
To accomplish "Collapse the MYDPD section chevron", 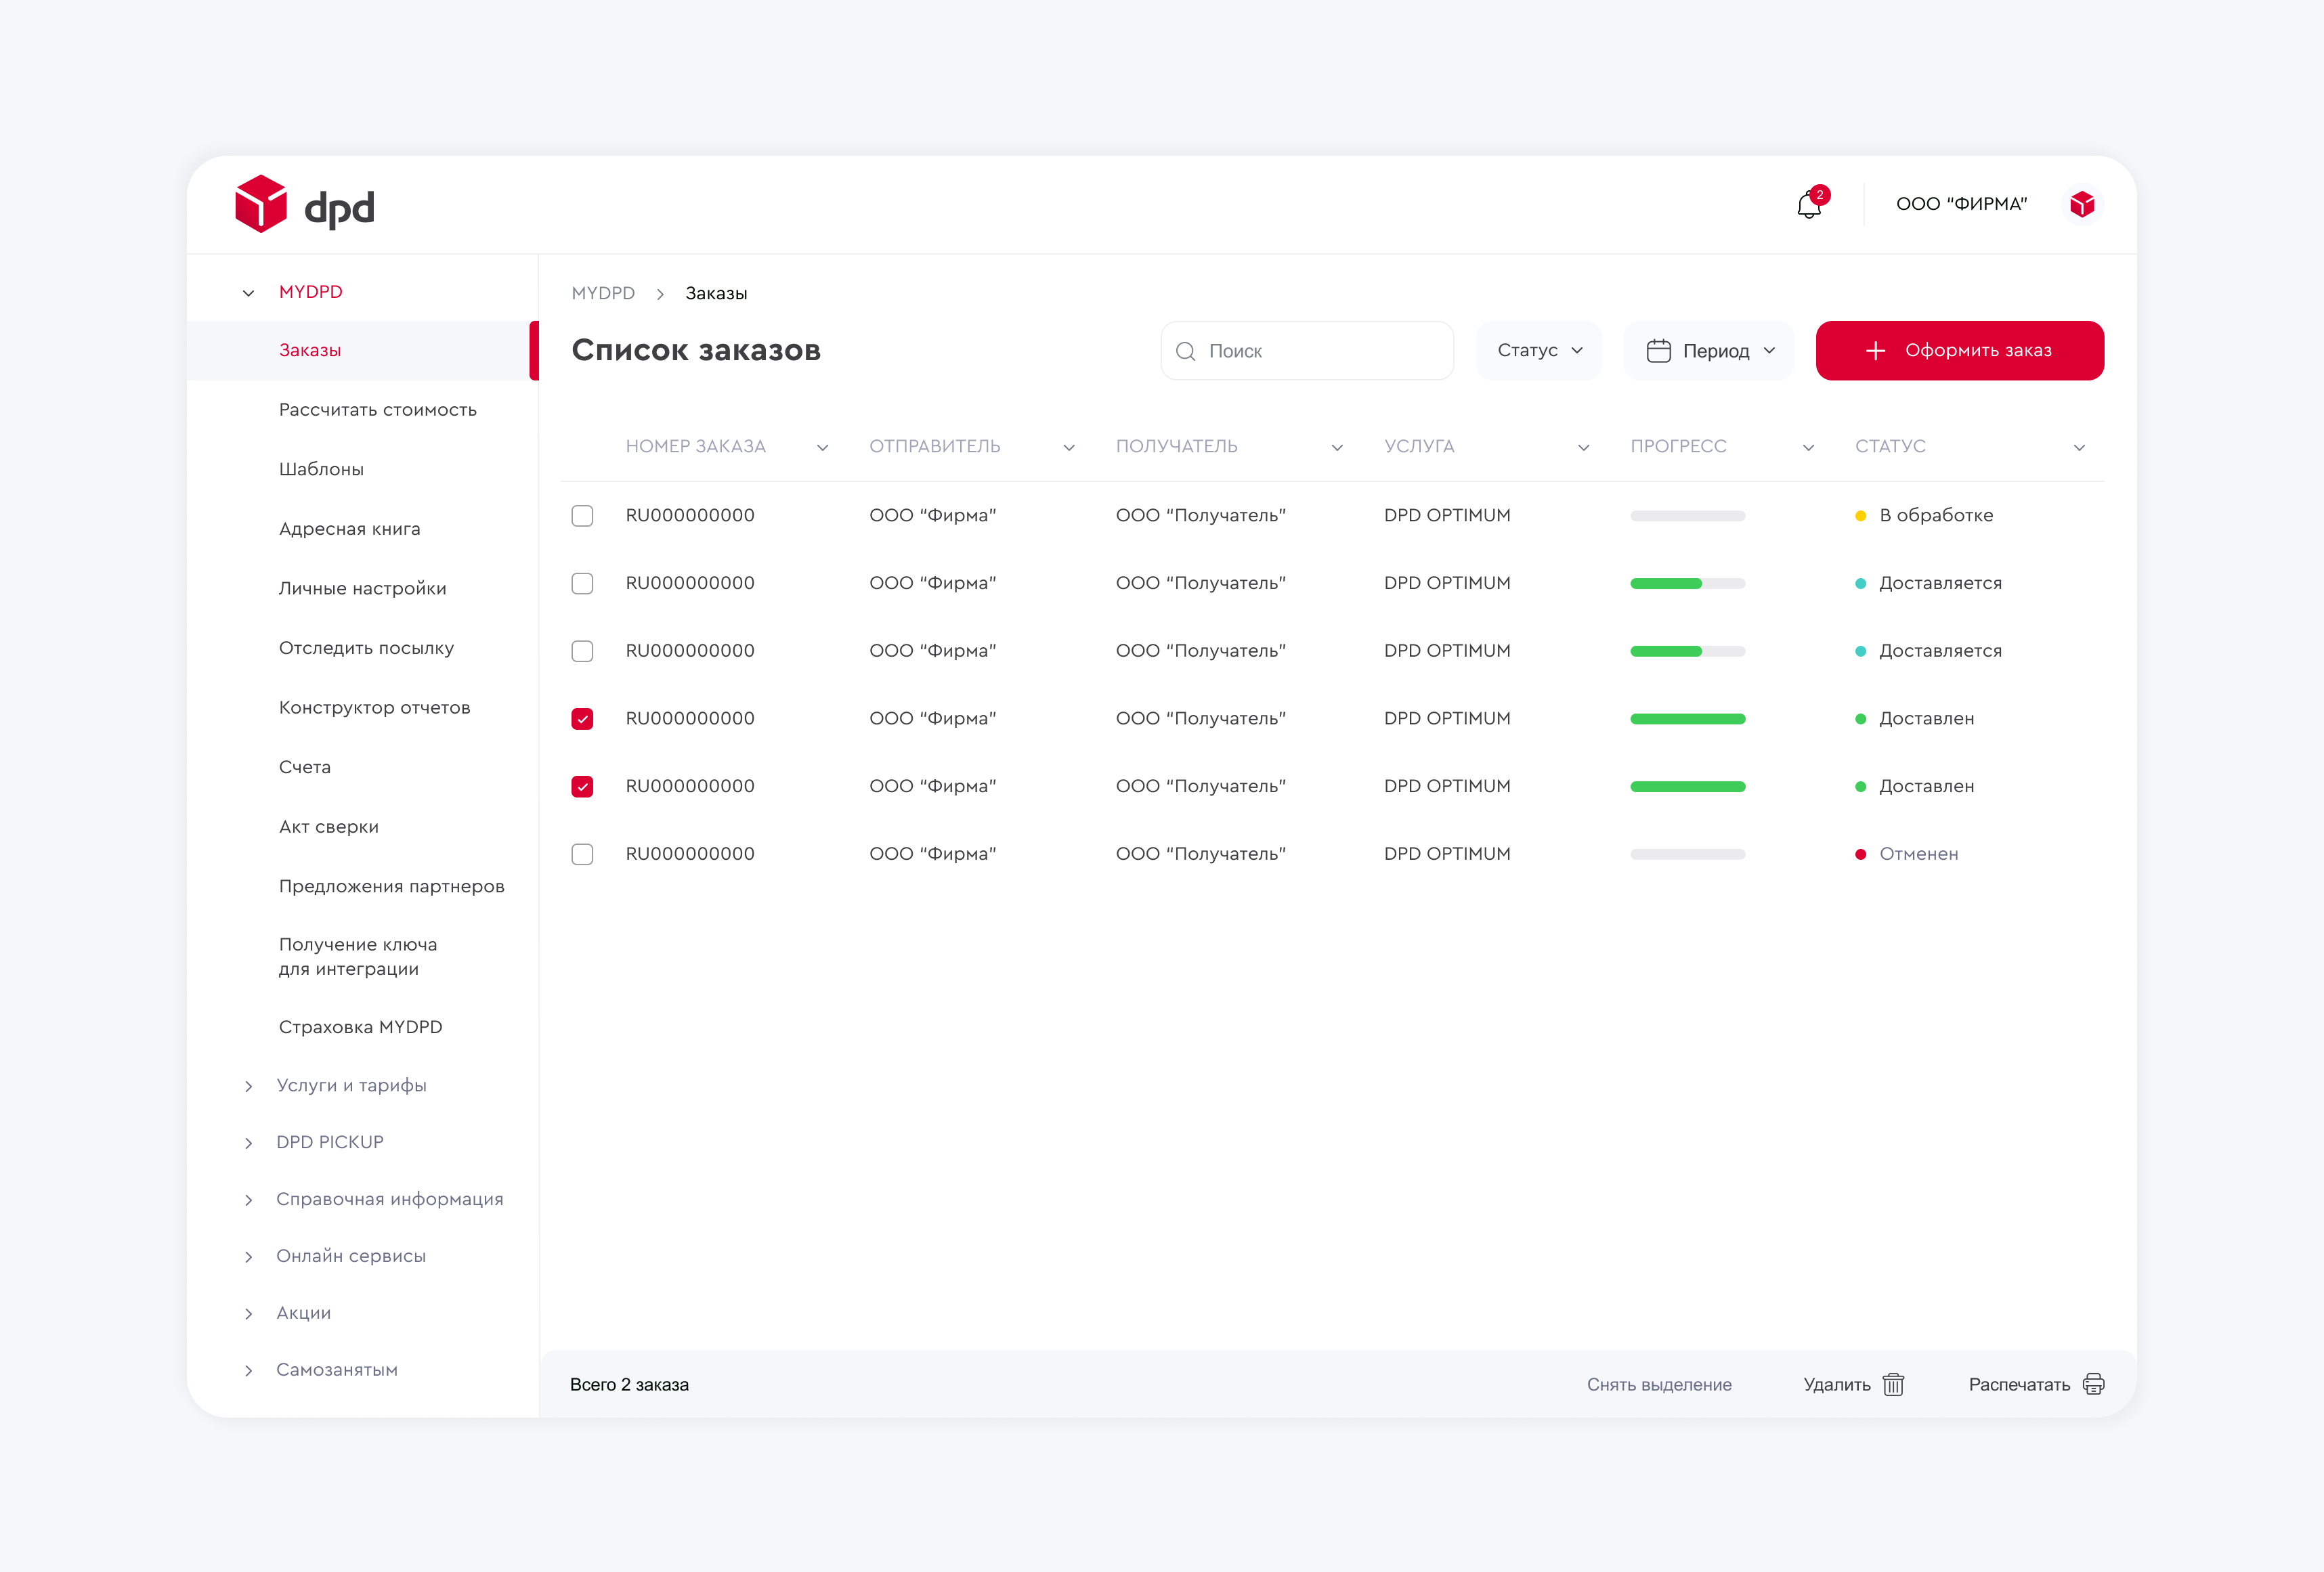I will [x=248, y=293].
